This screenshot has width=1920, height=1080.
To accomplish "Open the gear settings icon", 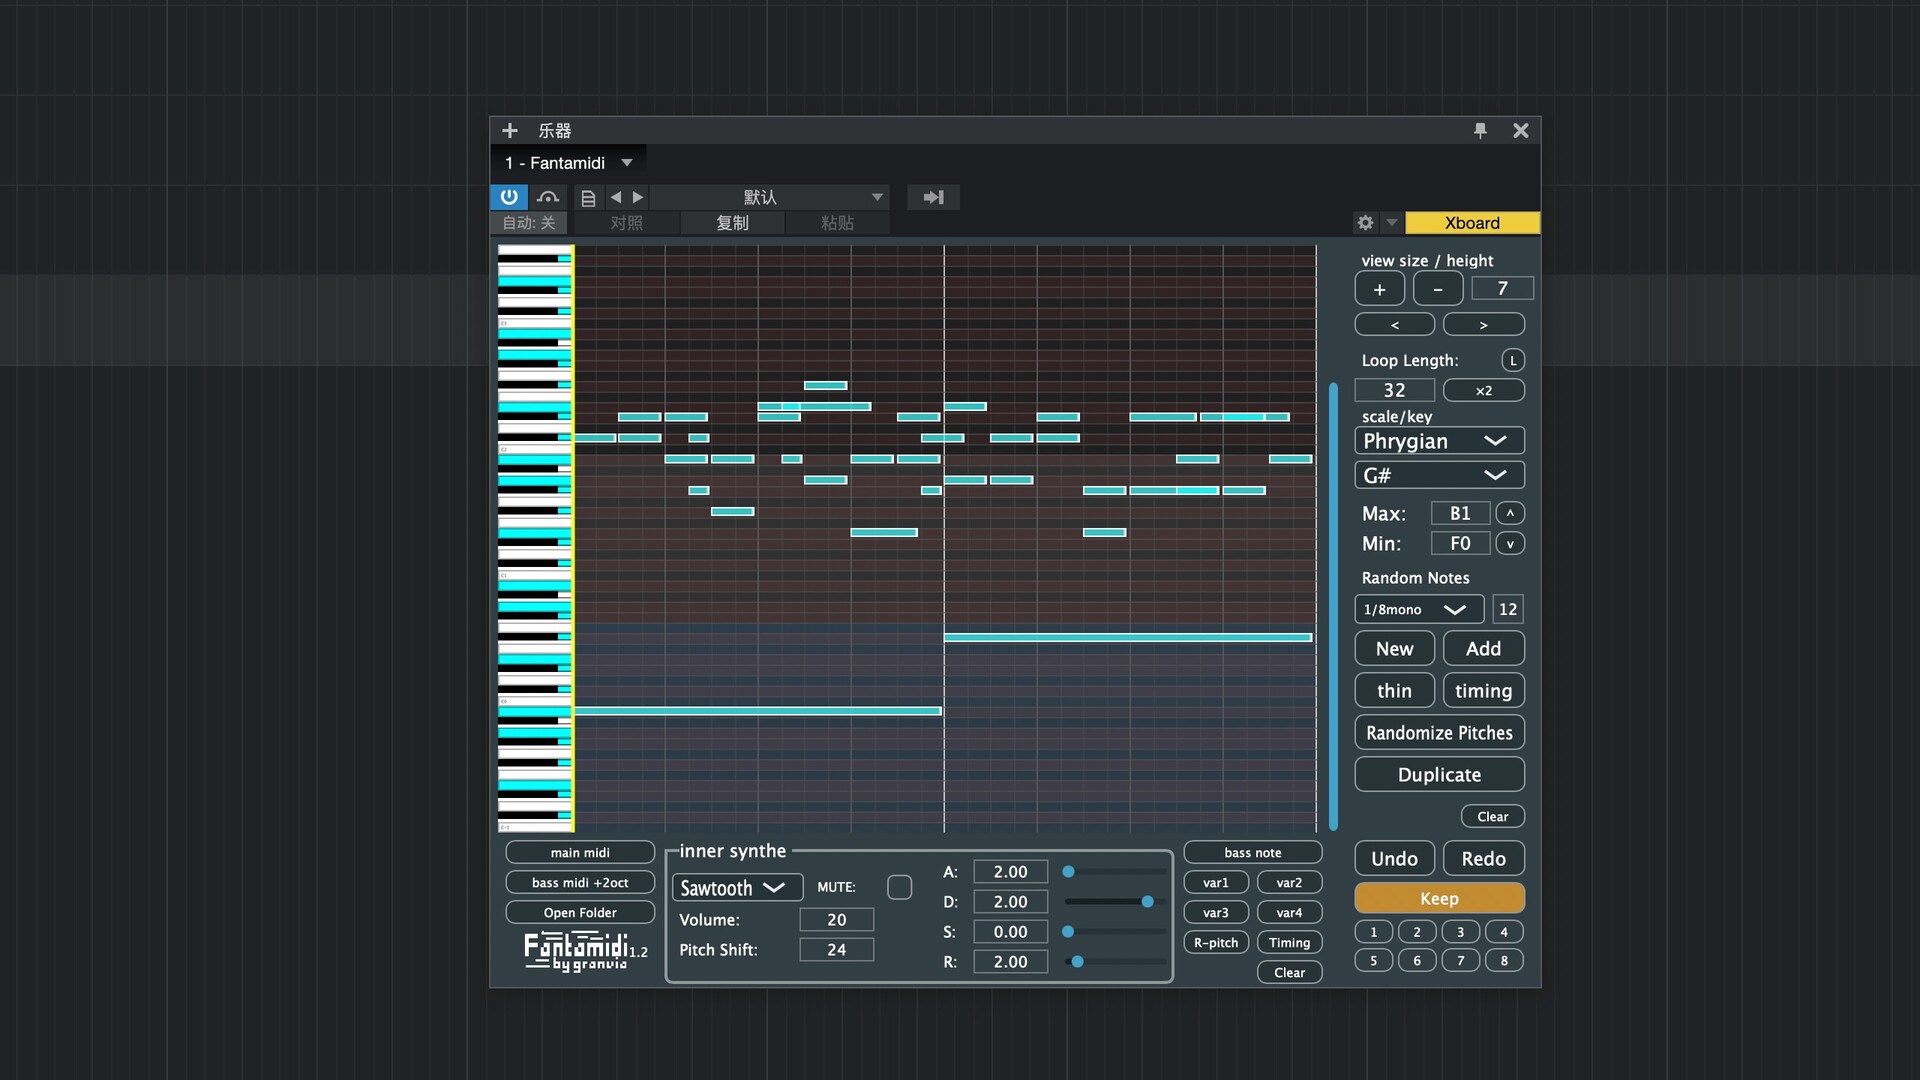I will point(1365,223).
